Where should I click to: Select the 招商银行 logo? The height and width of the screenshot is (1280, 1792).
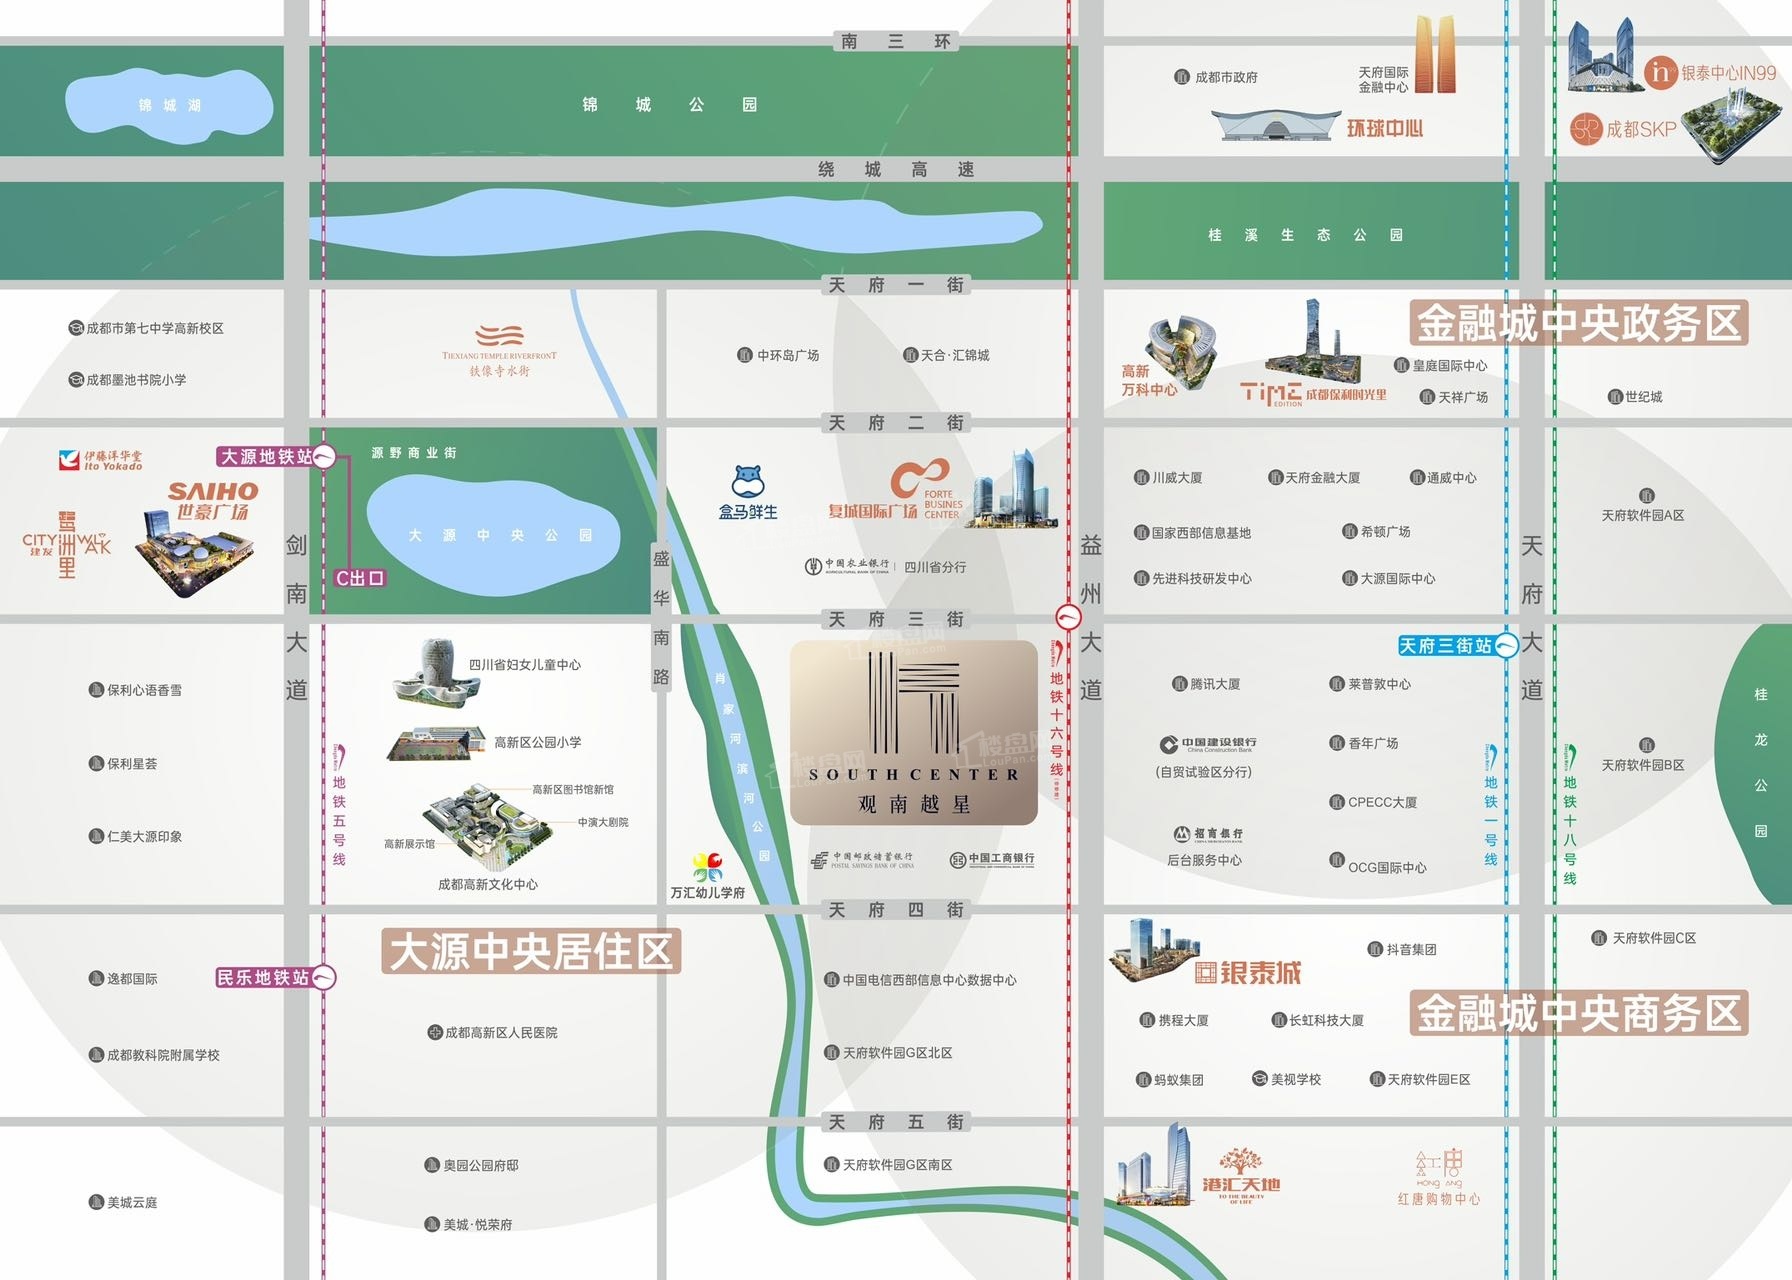point(1208,834)
